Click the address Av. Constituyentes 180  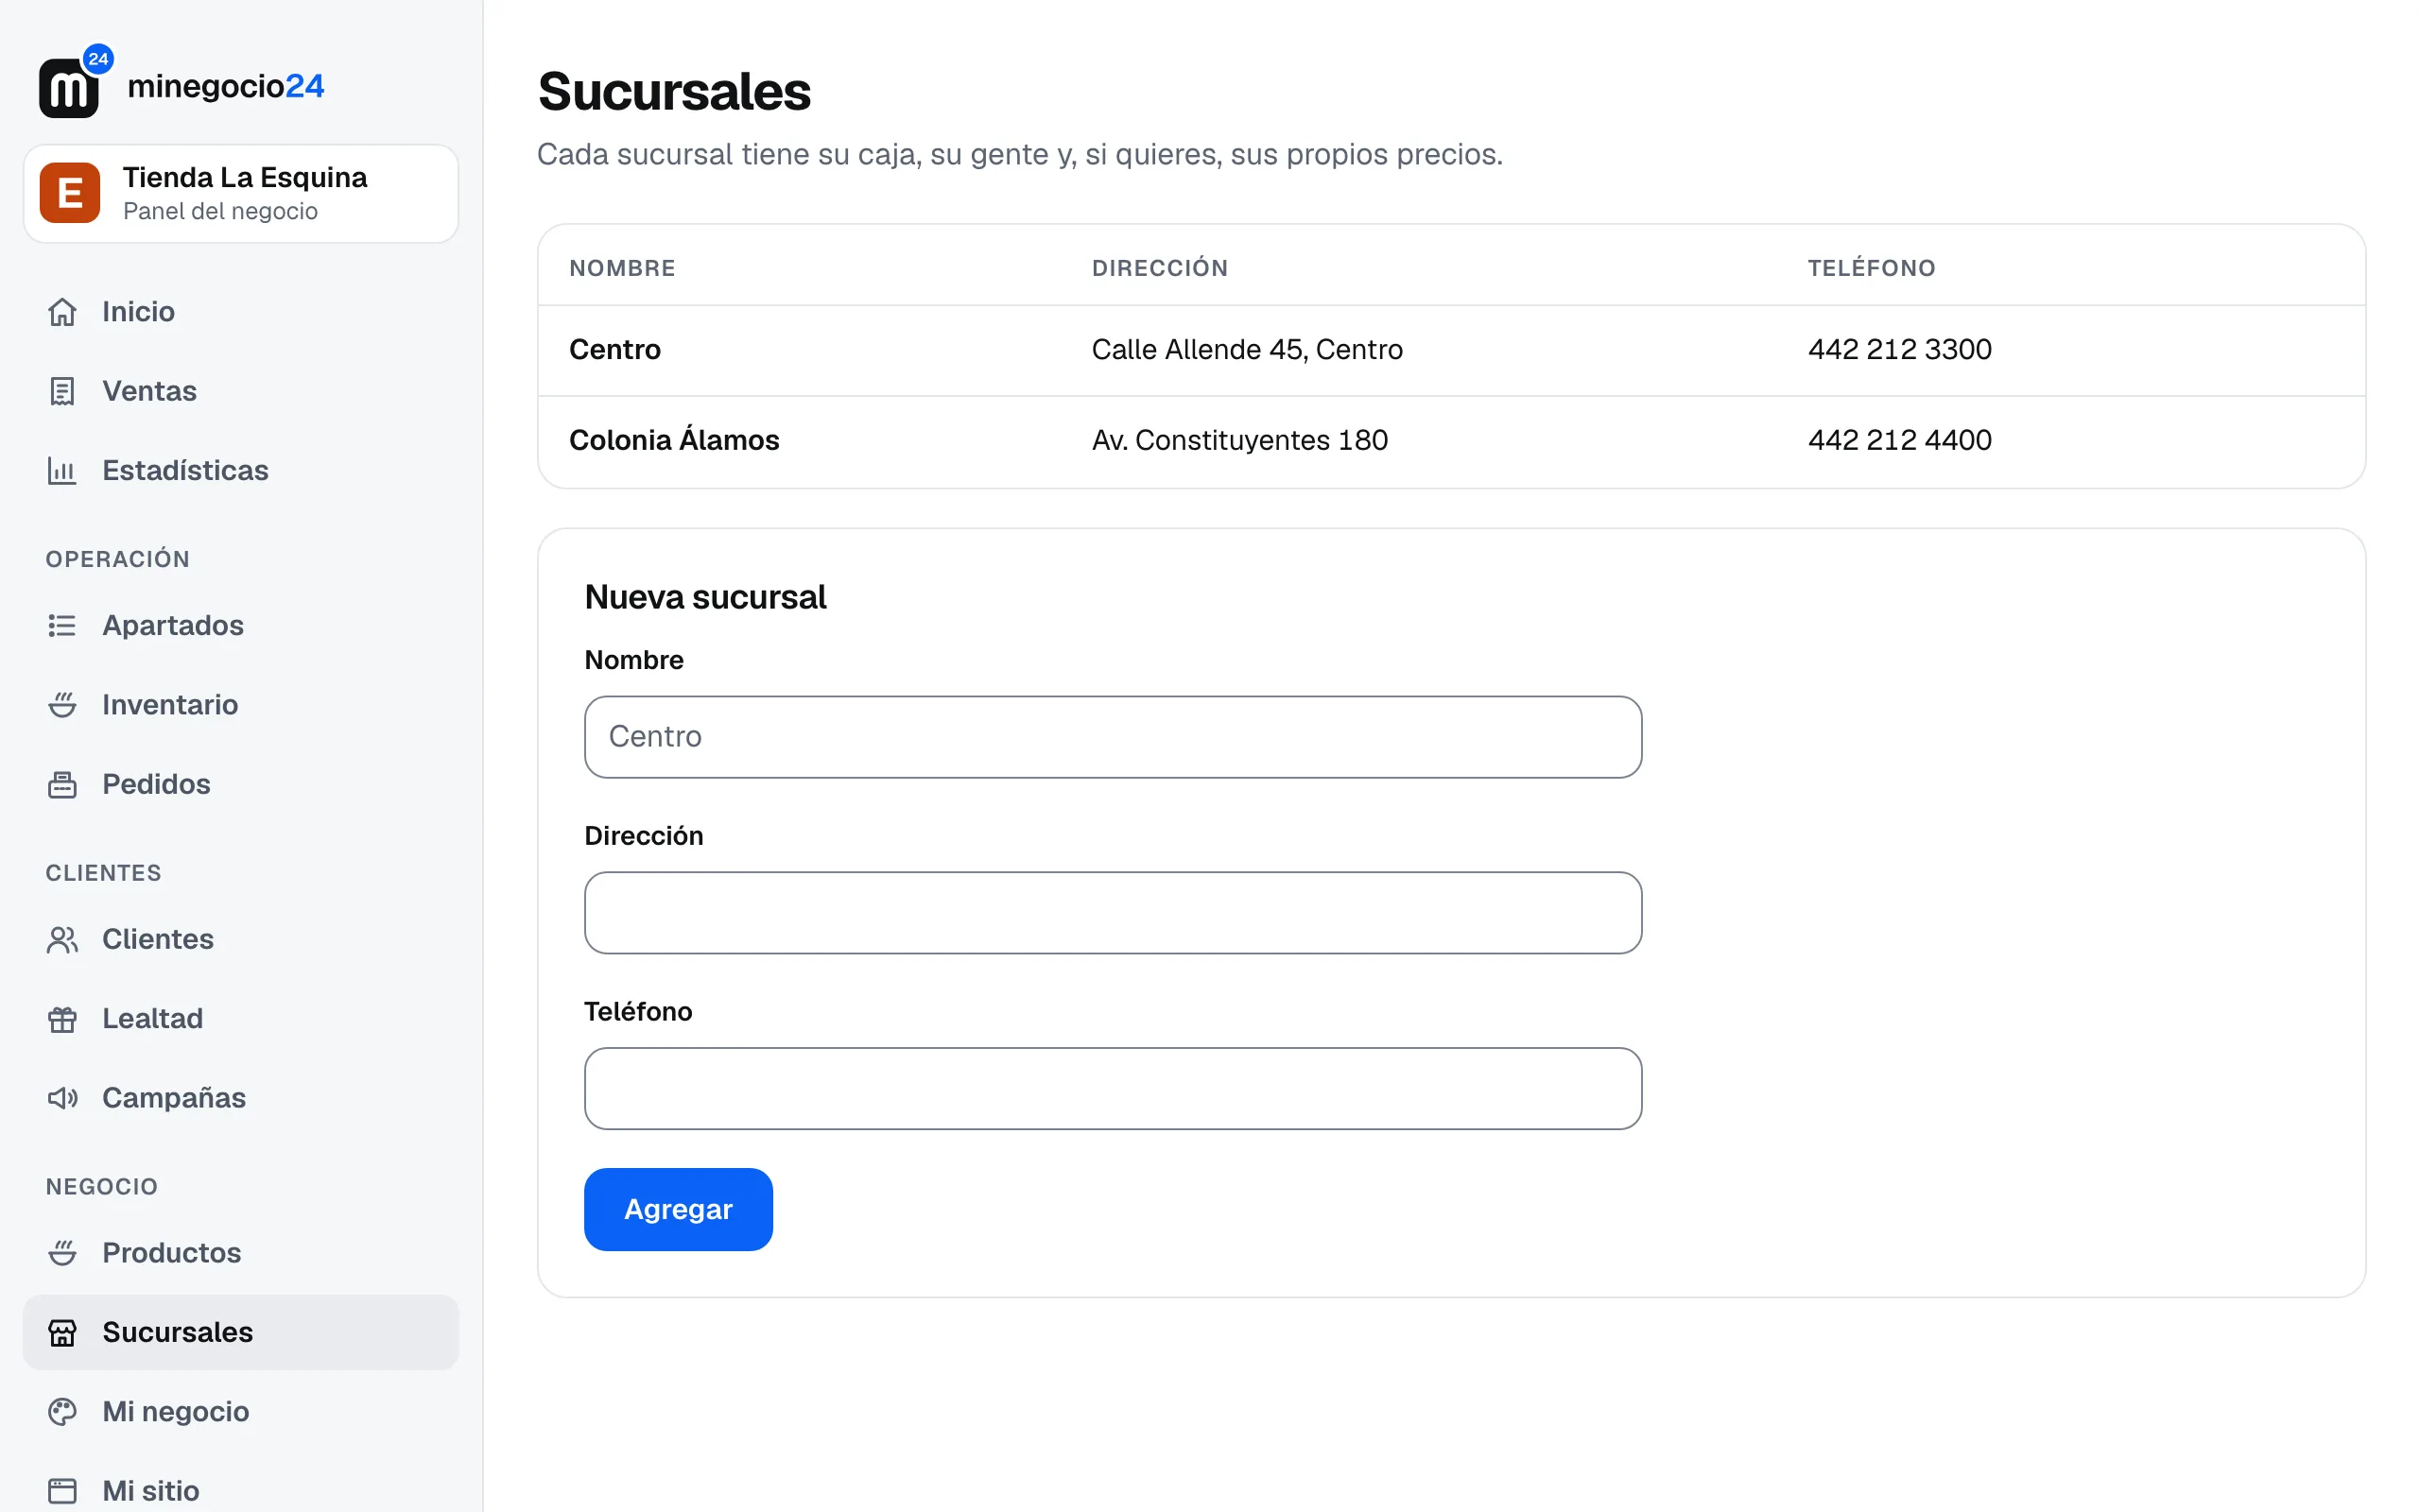click(x=1240, y=440)
